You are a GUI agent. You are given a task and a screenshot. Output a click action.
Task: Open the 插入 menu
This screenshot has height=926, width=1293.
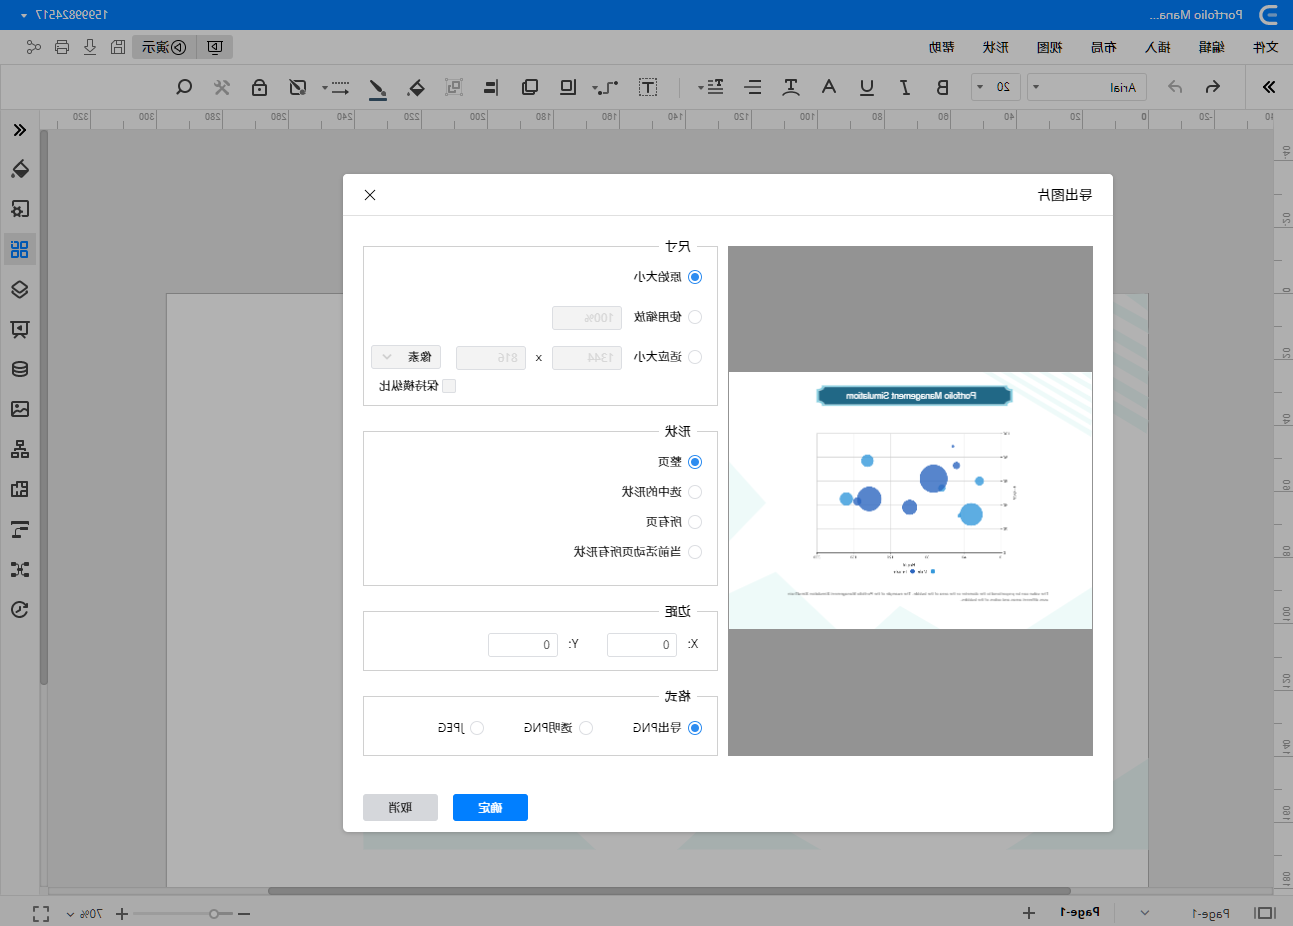coord(1157,47)
